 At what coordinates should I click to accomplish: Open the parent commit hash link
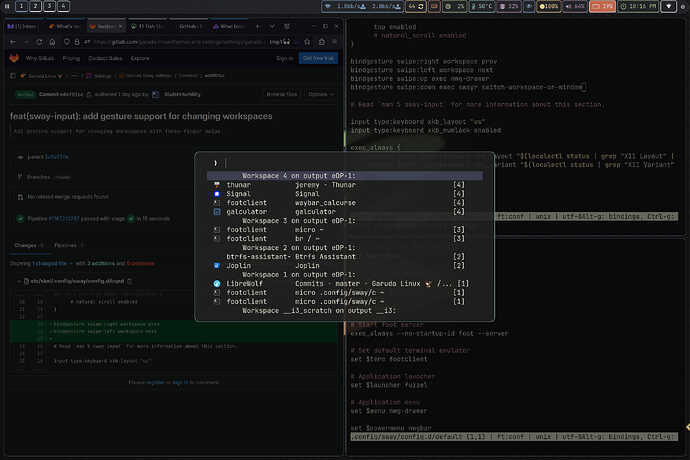pos(57,157)
